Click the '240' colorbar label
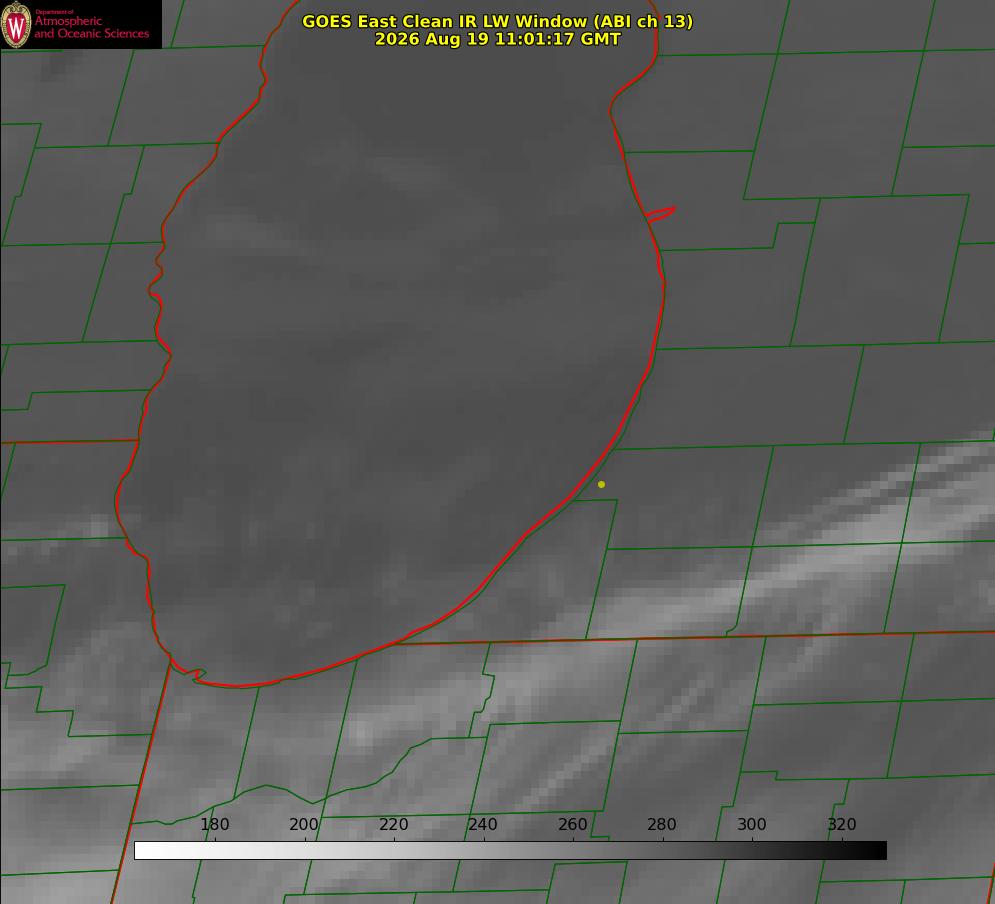 click(x=483, y=824)
